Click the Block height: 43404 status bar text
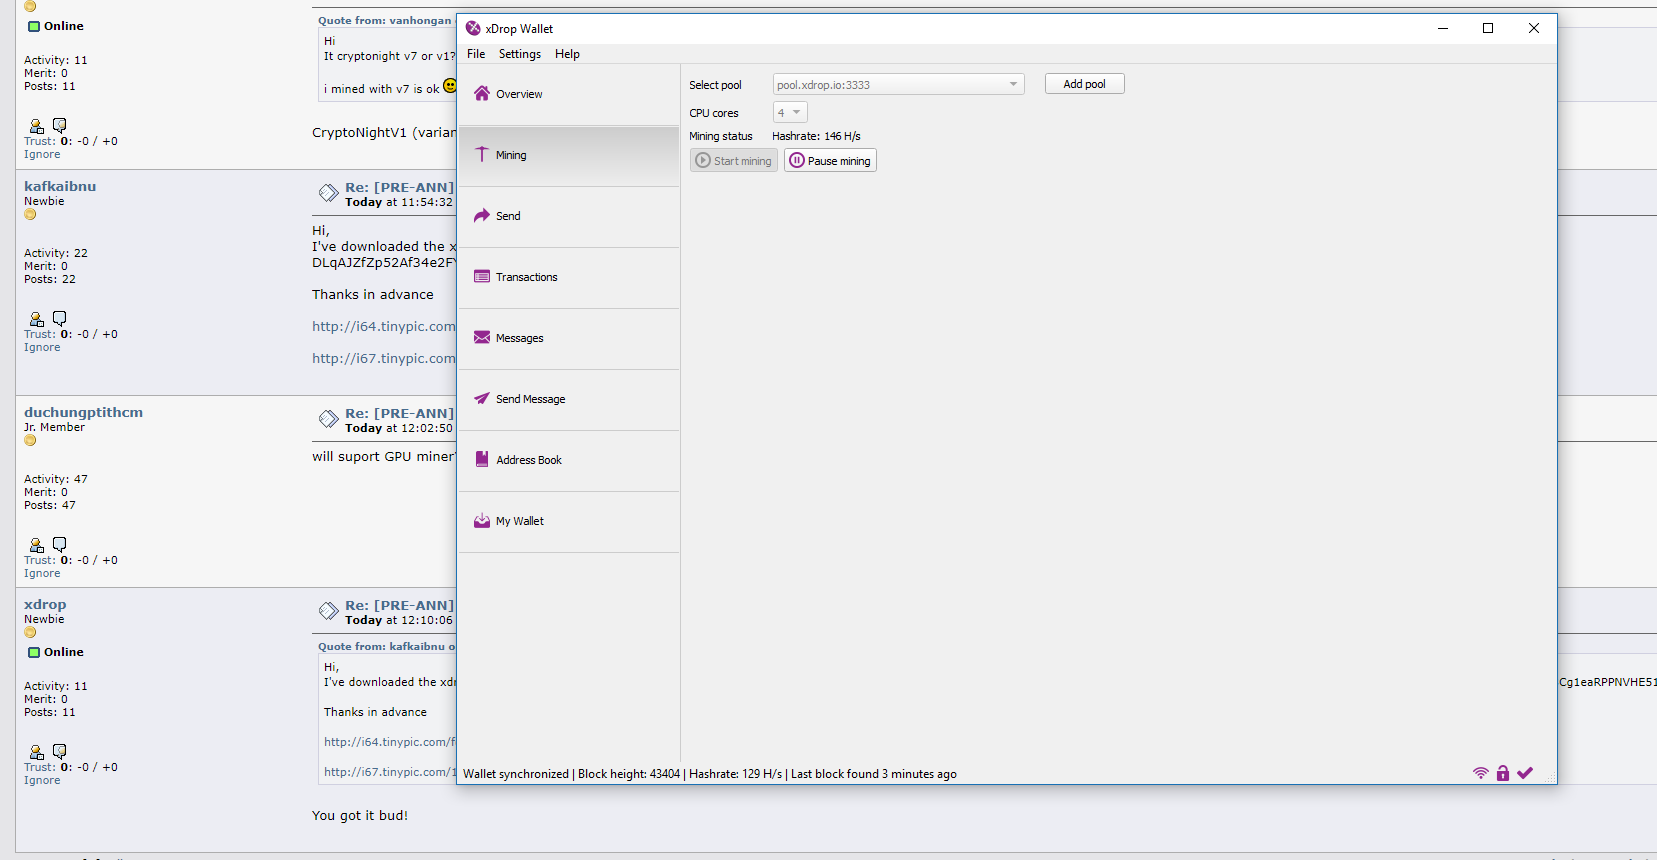 pos(629,774)
